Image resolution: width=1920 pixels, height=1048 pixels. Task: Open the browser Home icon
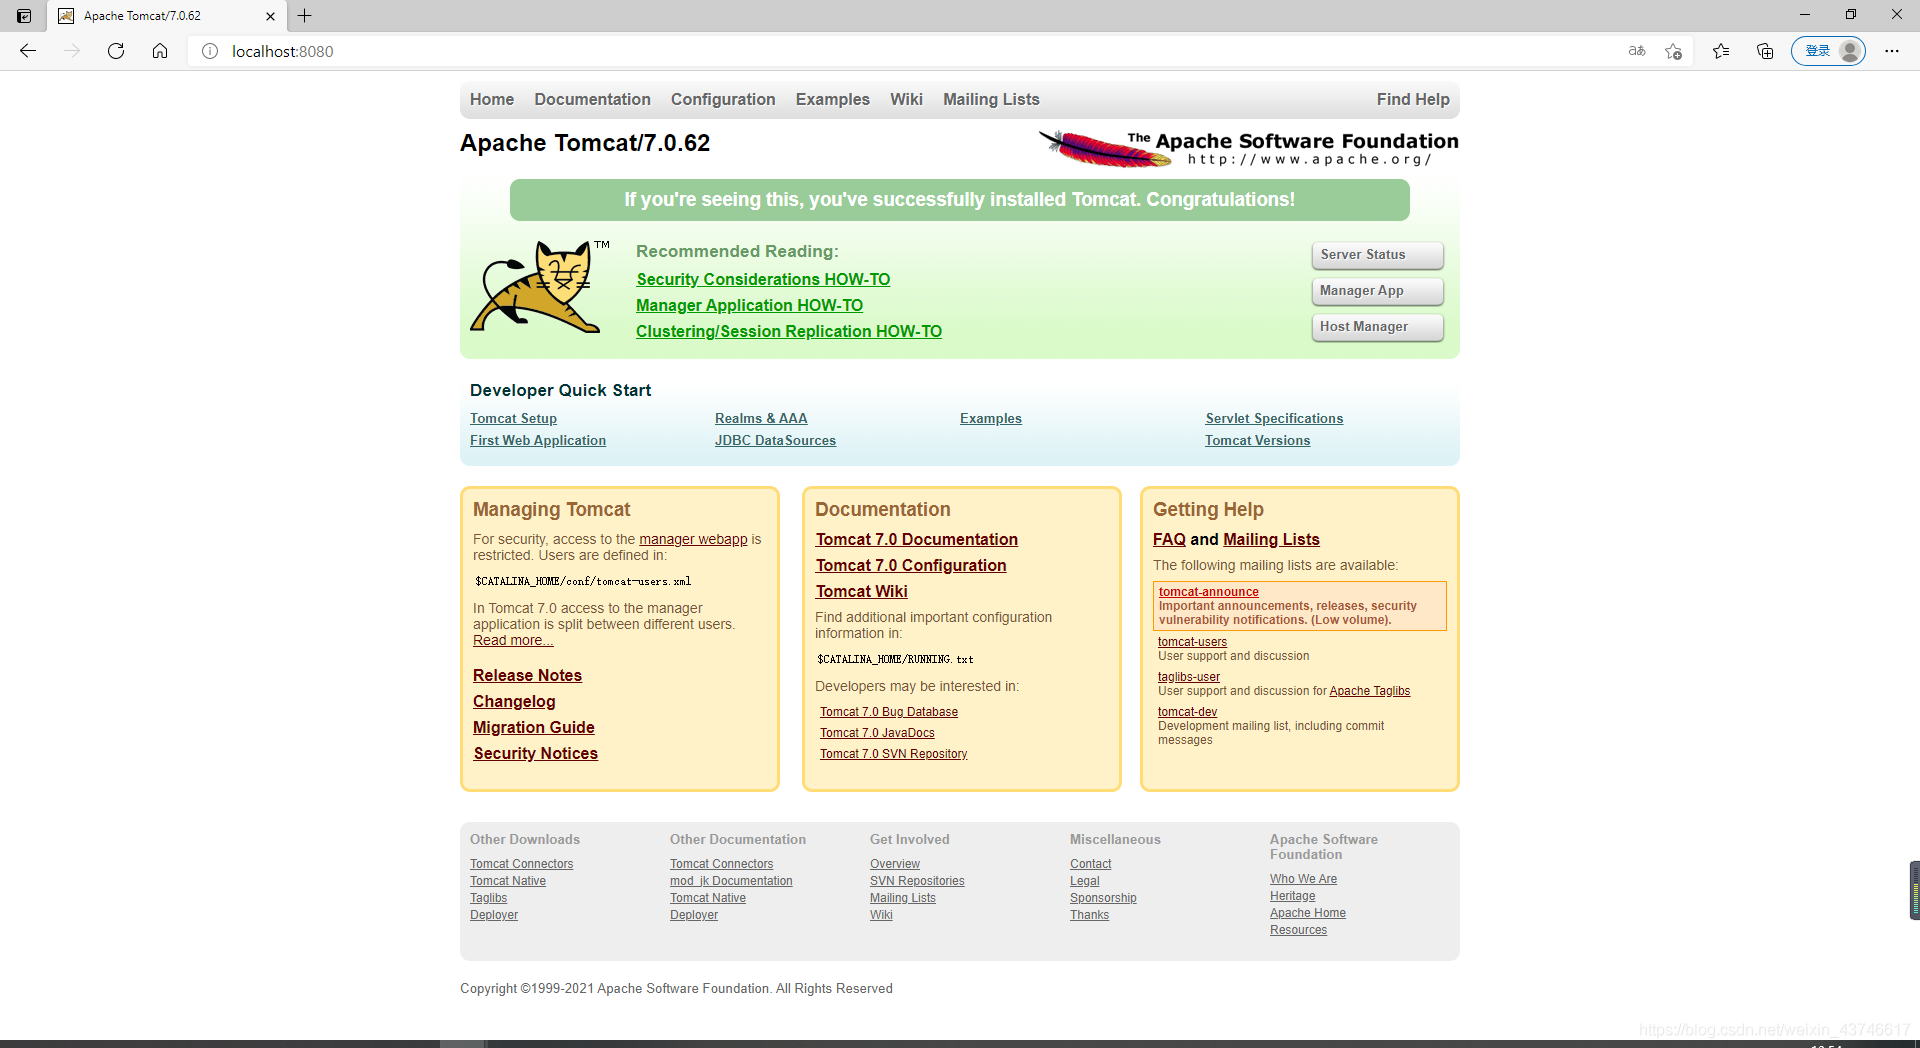click(160, 51)
